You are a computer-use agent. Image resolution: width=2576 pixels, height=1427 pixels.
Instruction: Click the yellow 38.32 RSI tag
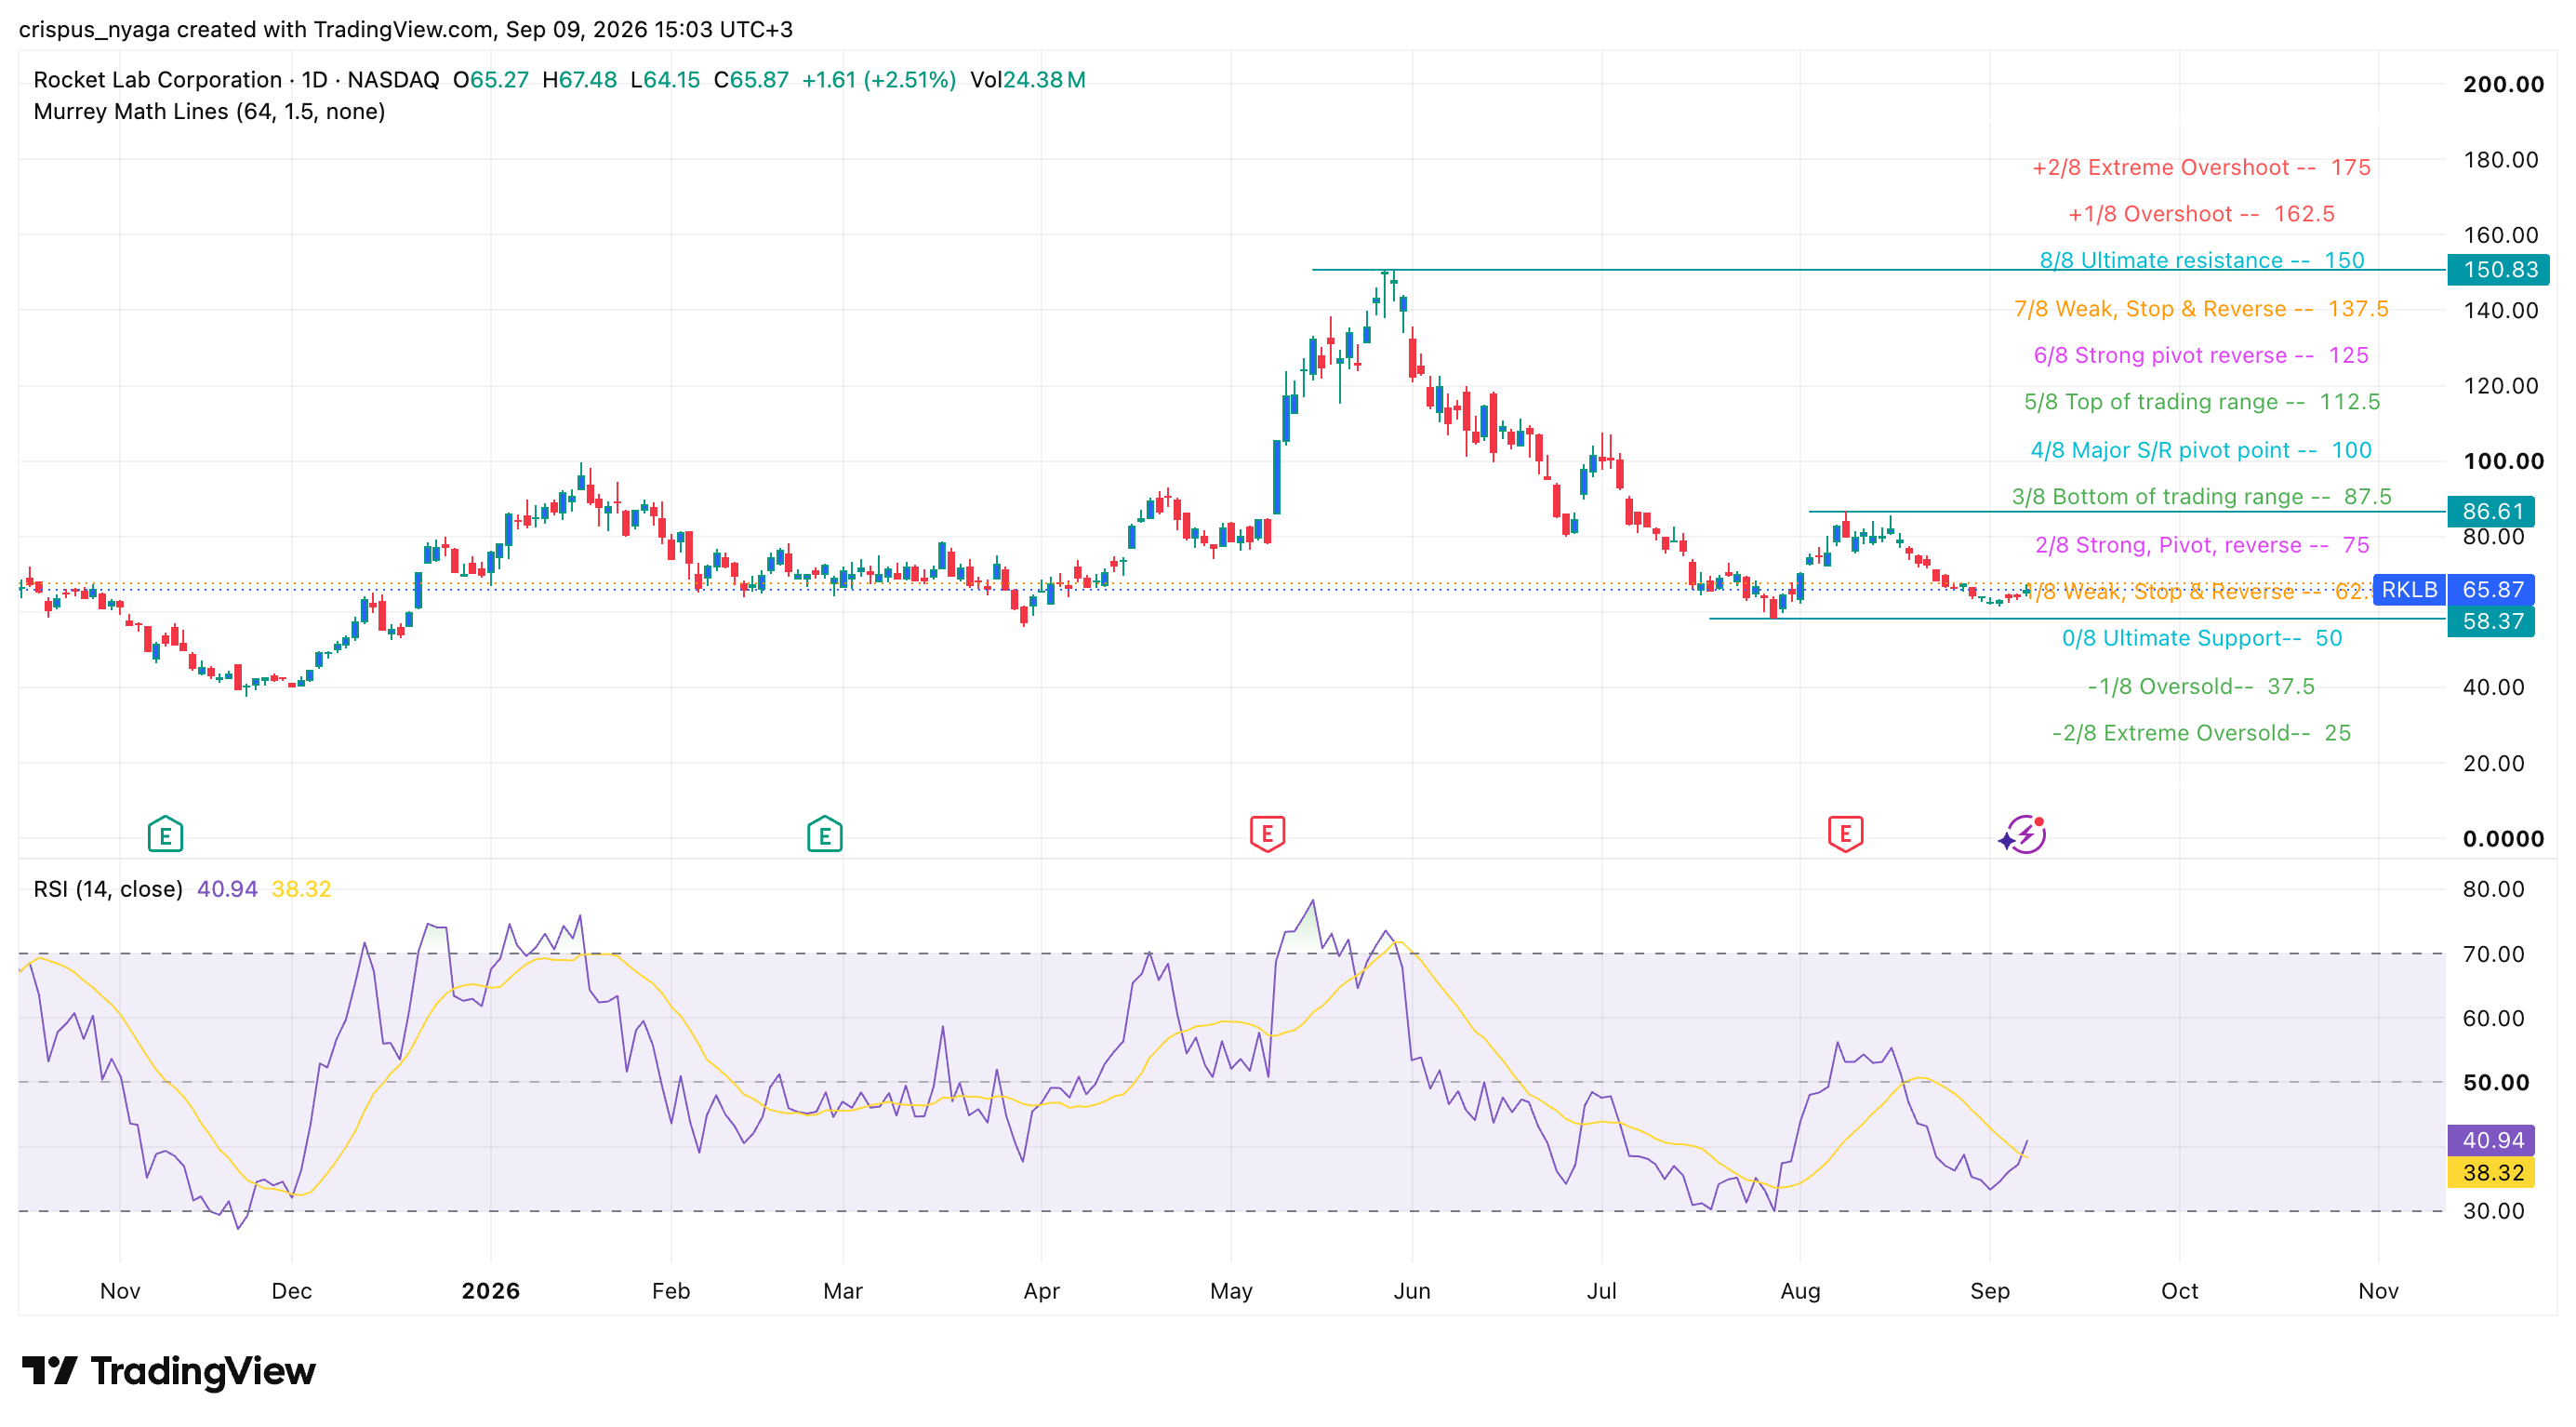tap(2492, 1172)
